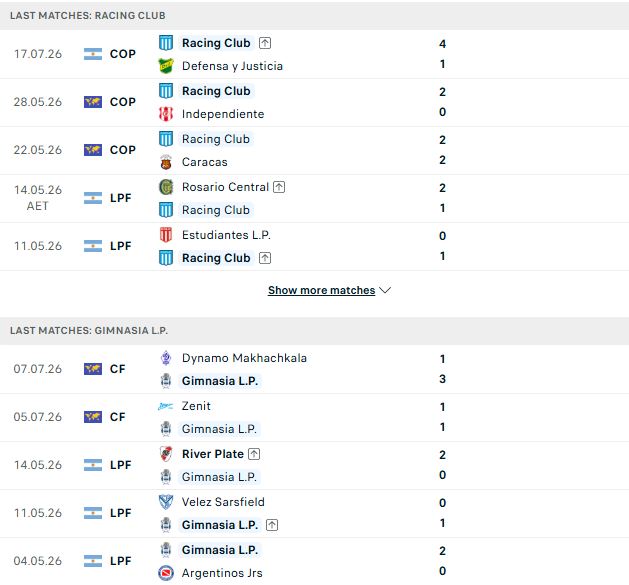Screen dimensions: 629x585
Task: Click the River Plate crest icon
Action: pyautogui.click(x=166, y=454)
